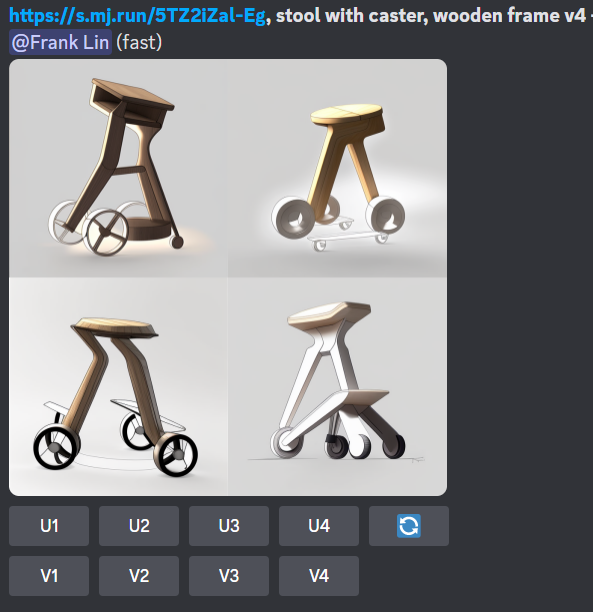Image resolution: width=593 pixels, height=612 pixels.
Task: Select the V3 variation button
Action: point(229,576)
